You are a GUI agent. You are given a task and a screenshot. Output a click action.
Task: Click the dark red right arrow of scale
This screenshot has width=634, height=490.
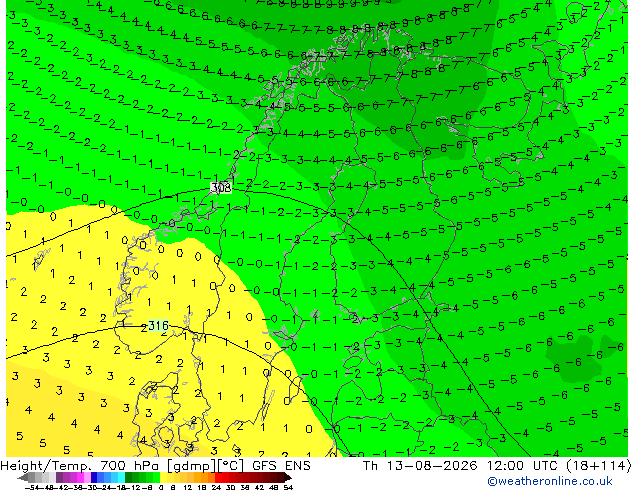[x=287, y=477]
